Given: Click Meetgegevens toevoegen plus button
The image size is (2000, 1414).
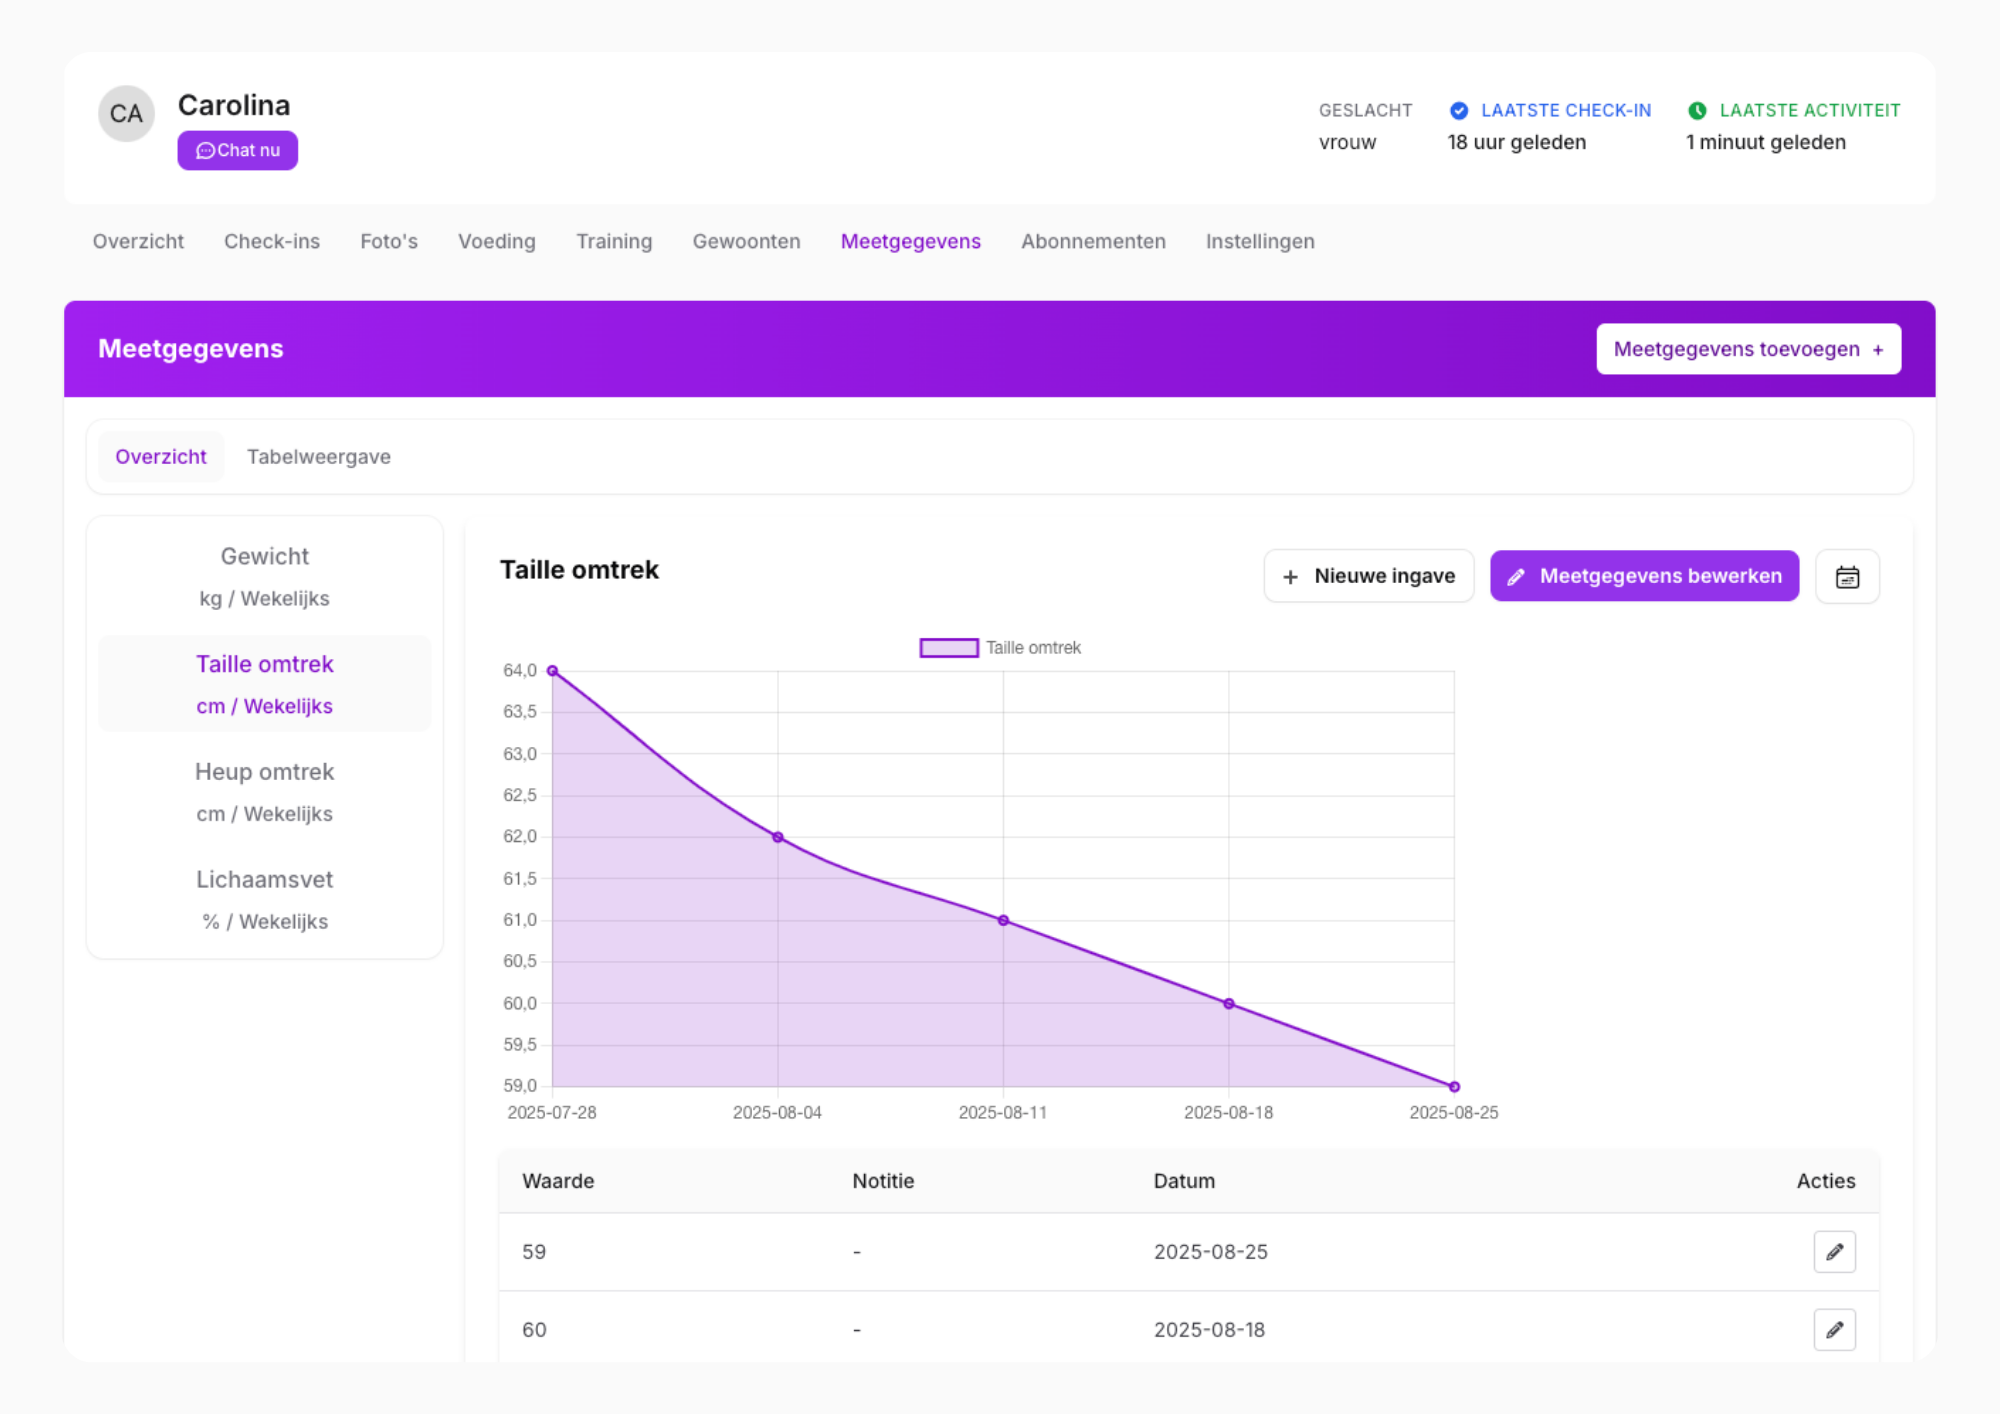Looking at the screenshot, I should pos(1747,349).
